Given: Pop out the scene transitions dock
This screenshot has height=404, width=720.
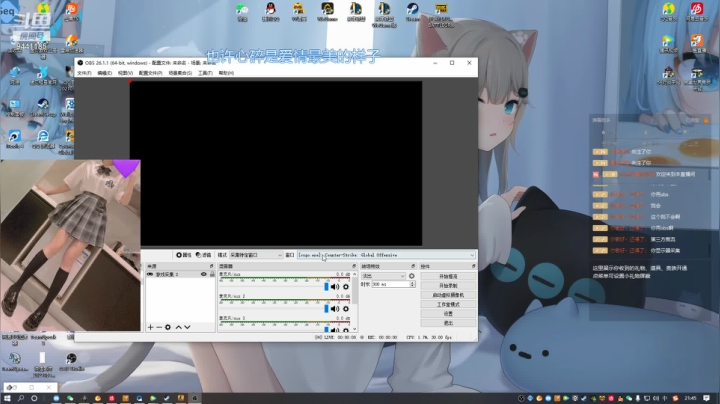Looking at the screenshot, I should (413, 266).
